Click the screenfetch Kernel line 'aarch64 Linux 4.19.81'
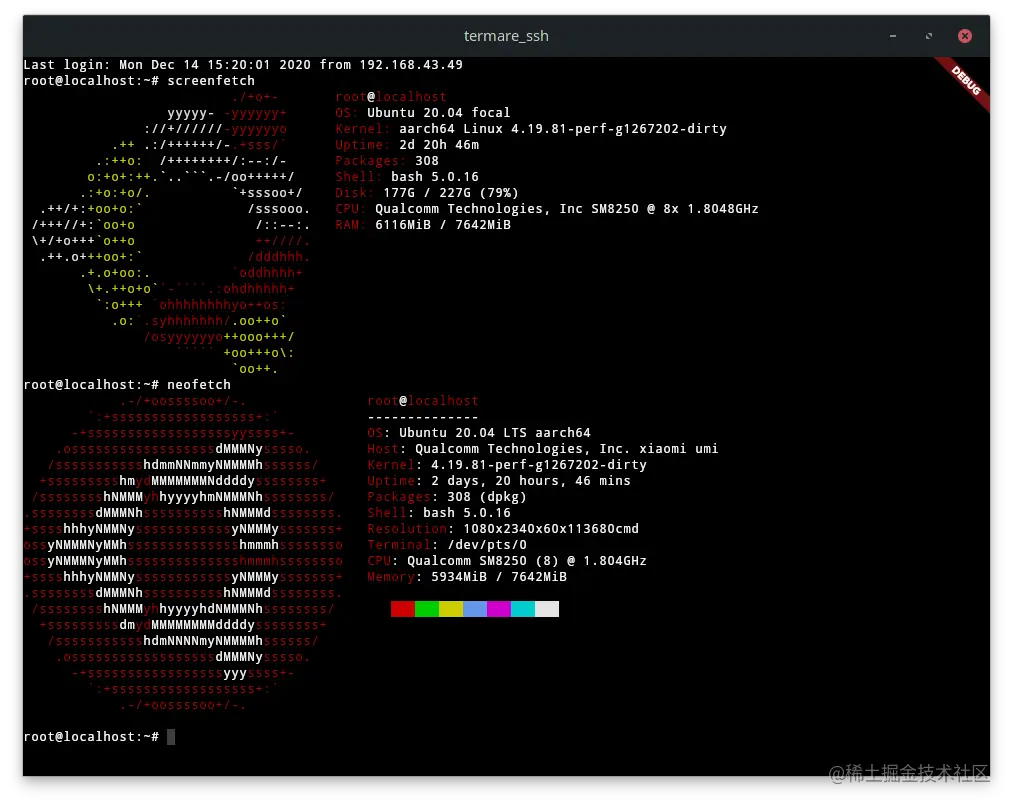Image resolution: width=1013 pixels, height=807 pixels. pos(531,129)
